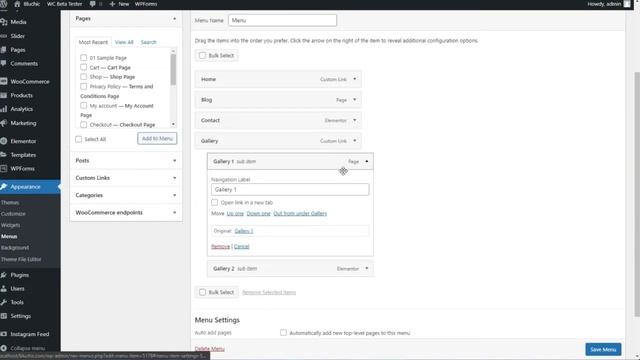
Task: Check the Privacy Policy page checkbox
Action: (x=84, y=86)
